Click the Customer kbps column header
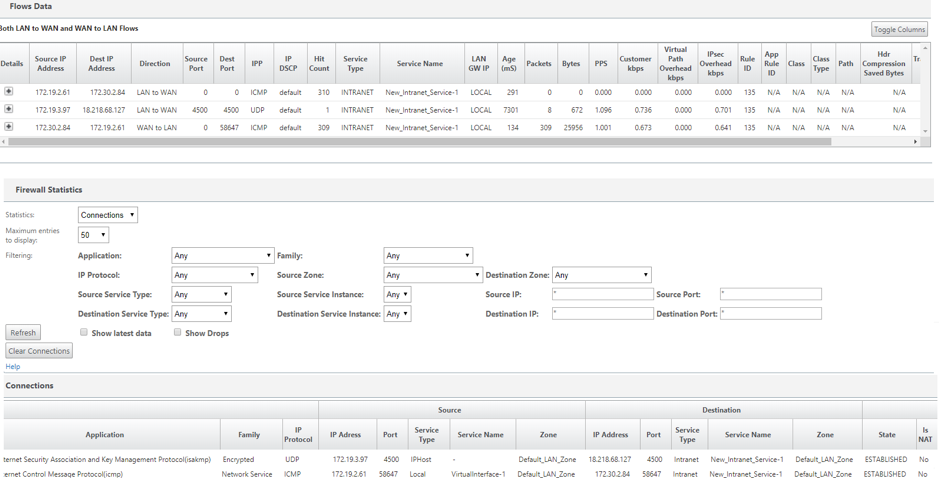 coord(635,63)
